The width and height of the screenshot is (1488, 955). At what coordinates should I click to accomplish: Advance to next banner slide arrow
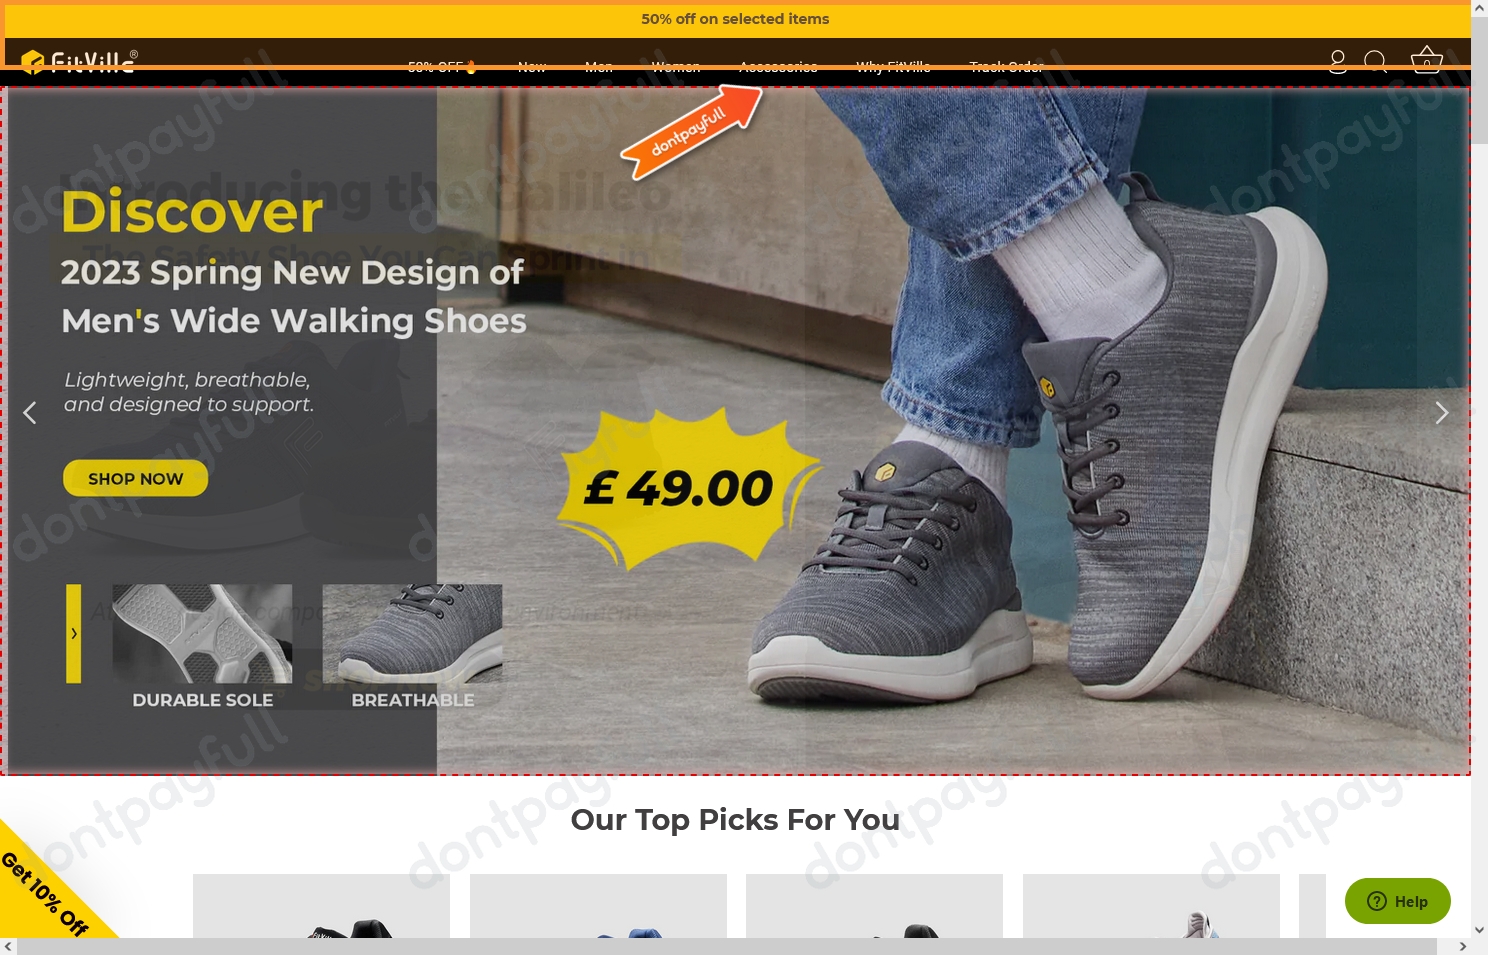point(1441,413)
